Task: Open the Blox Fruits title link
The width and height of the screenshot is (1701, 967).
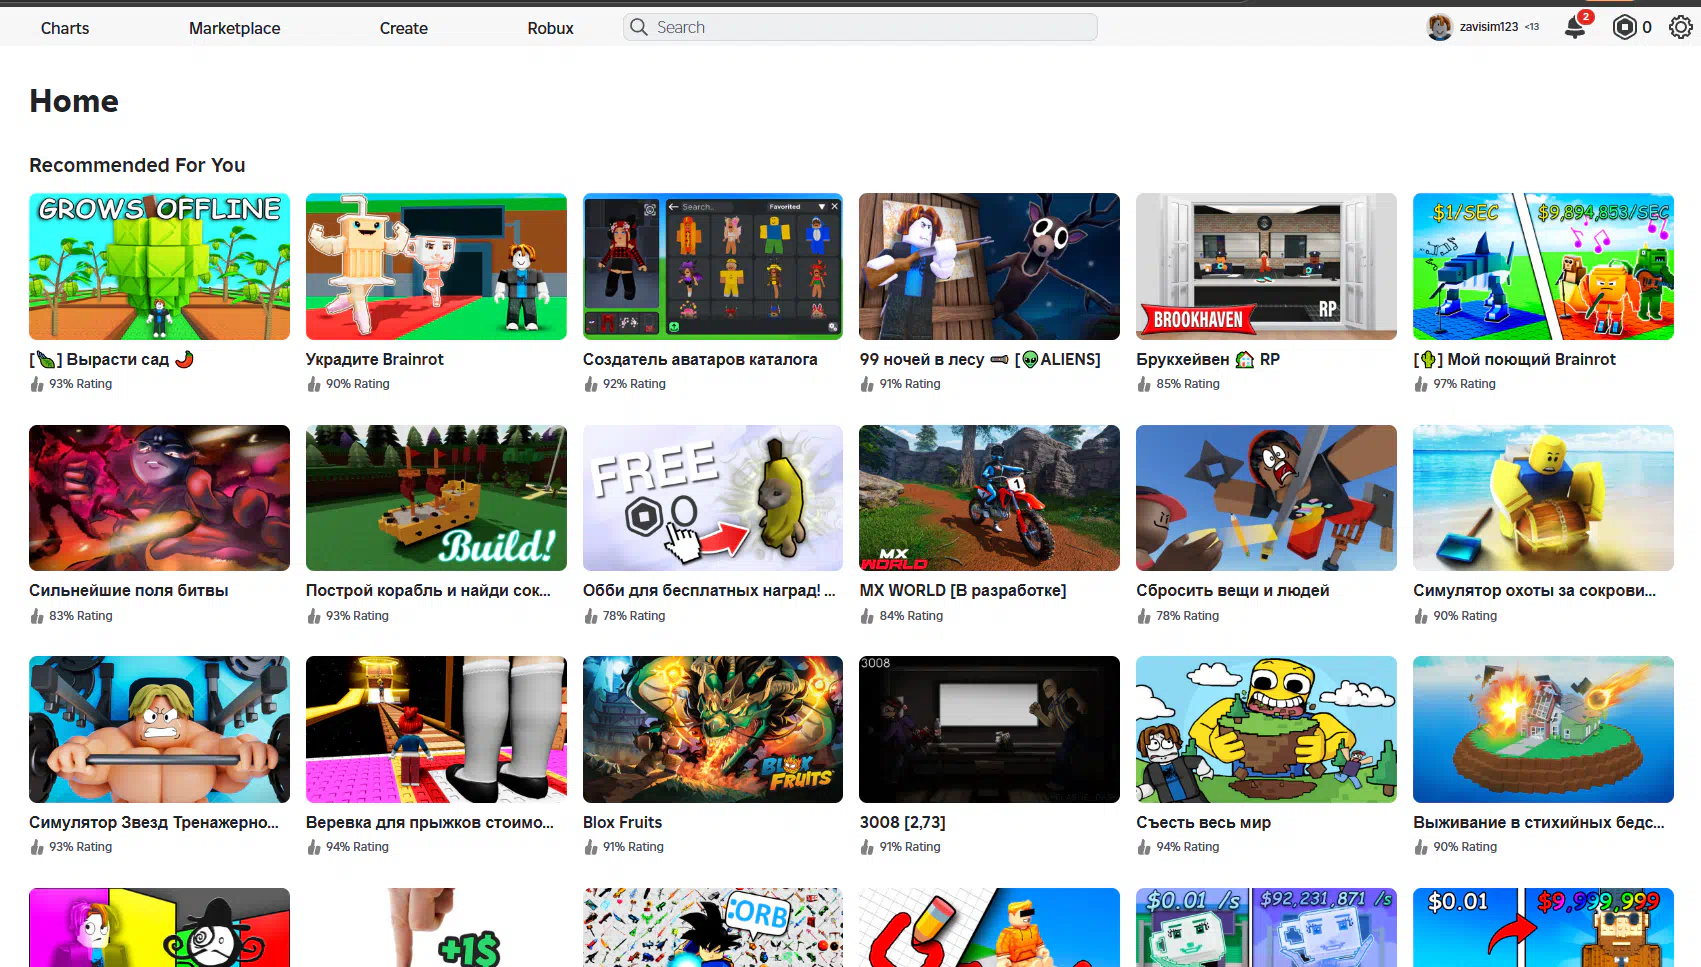Action: tap(622, 822)
